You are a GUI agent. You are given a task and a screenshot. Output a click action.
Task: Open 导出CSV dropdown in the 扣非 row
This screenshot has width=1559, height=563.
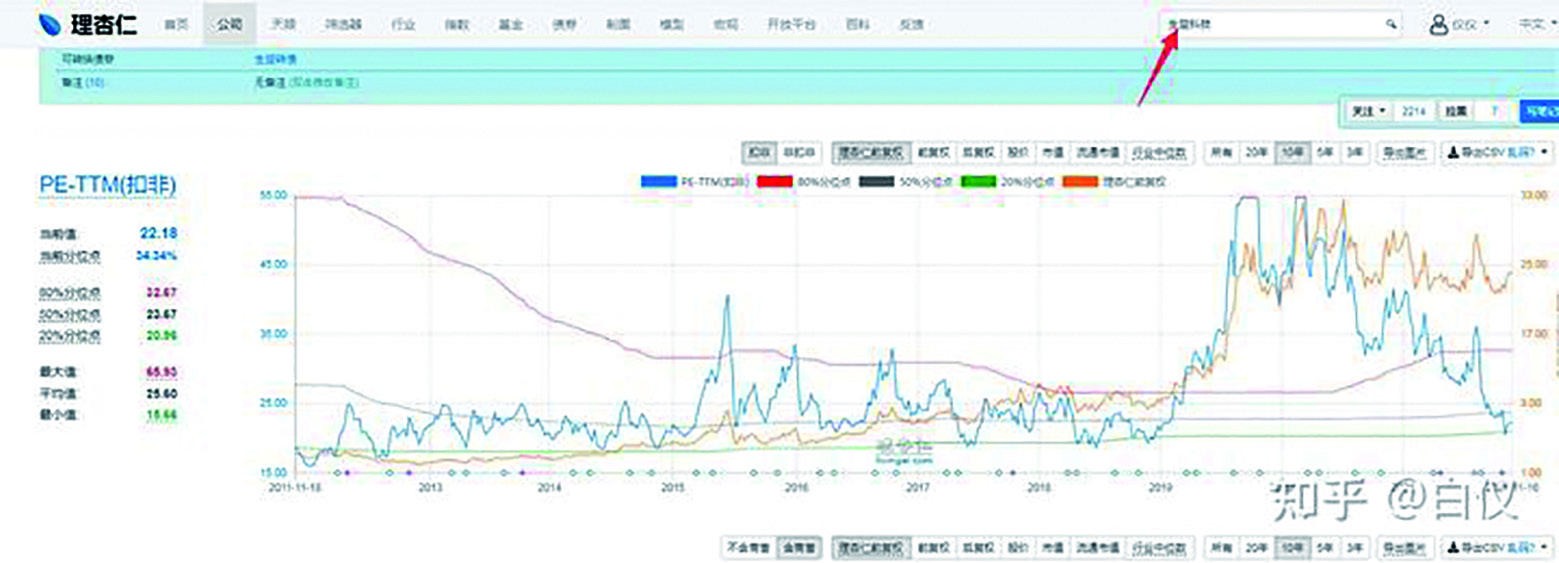coord(1497,153)
